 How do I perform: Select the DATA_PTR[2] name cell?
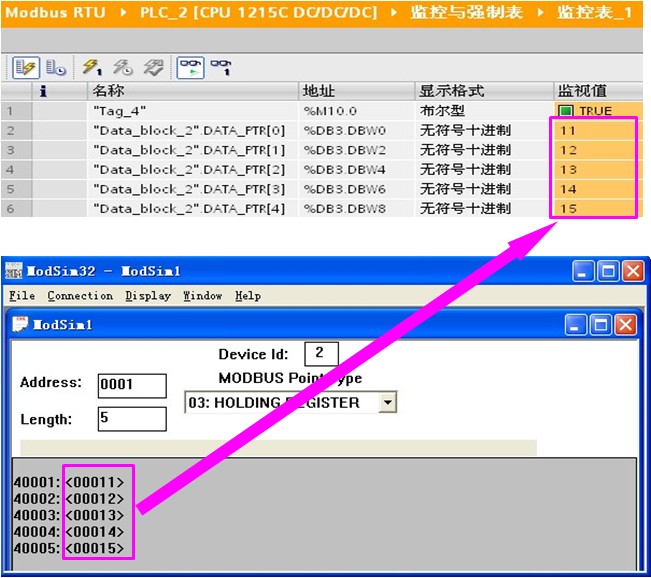193,169
